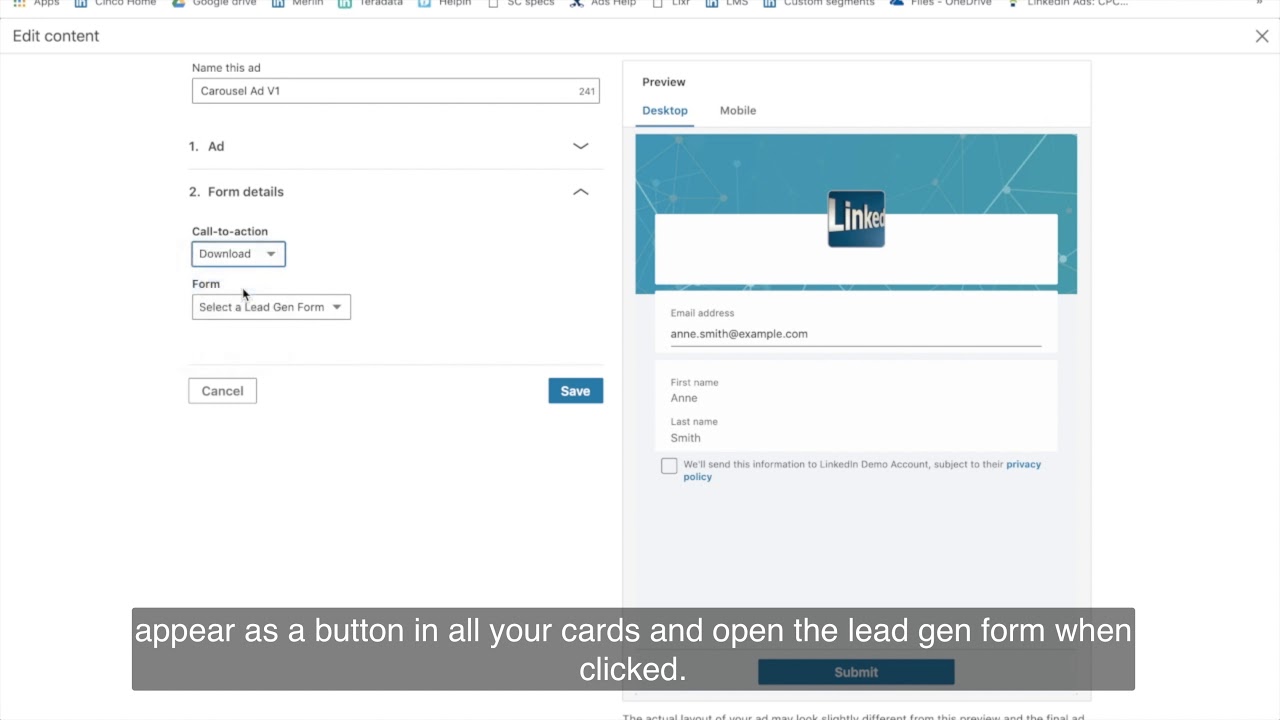Expand the '1. Ad' section chevron
Screen dimensions: 1280x720
(580, 146)
